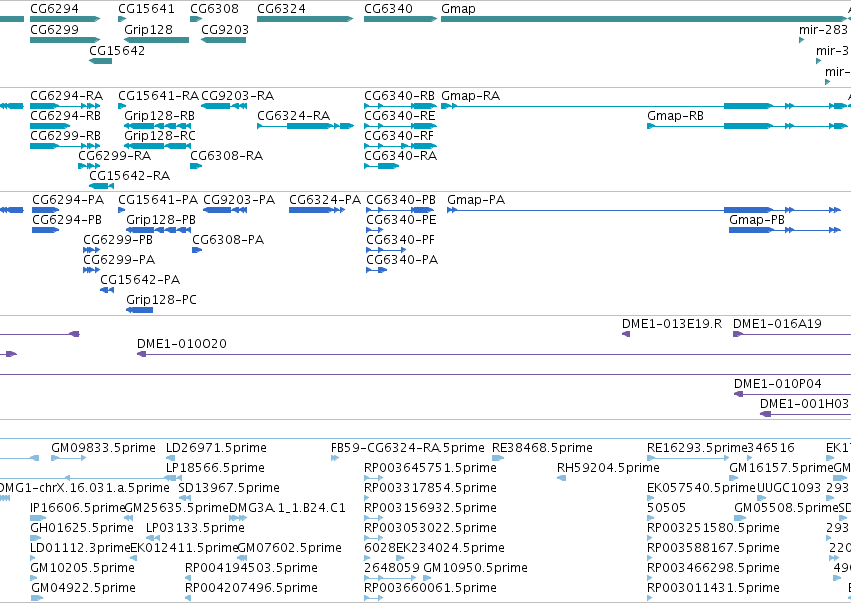Click the CG6299 gene feature bar
This screenshot has width=851, height=603.
[65, 40]
